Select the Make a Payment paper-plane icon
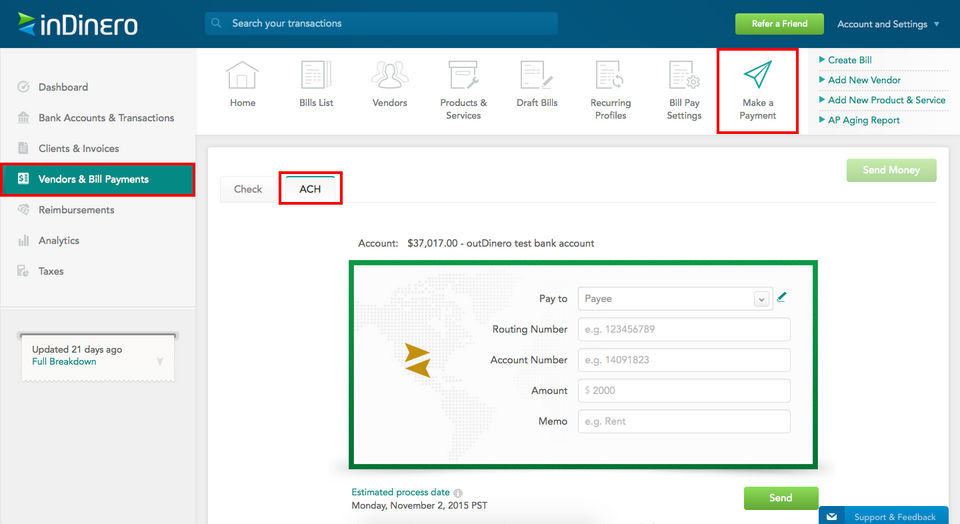The image size is (960, 524). [758, 75]
